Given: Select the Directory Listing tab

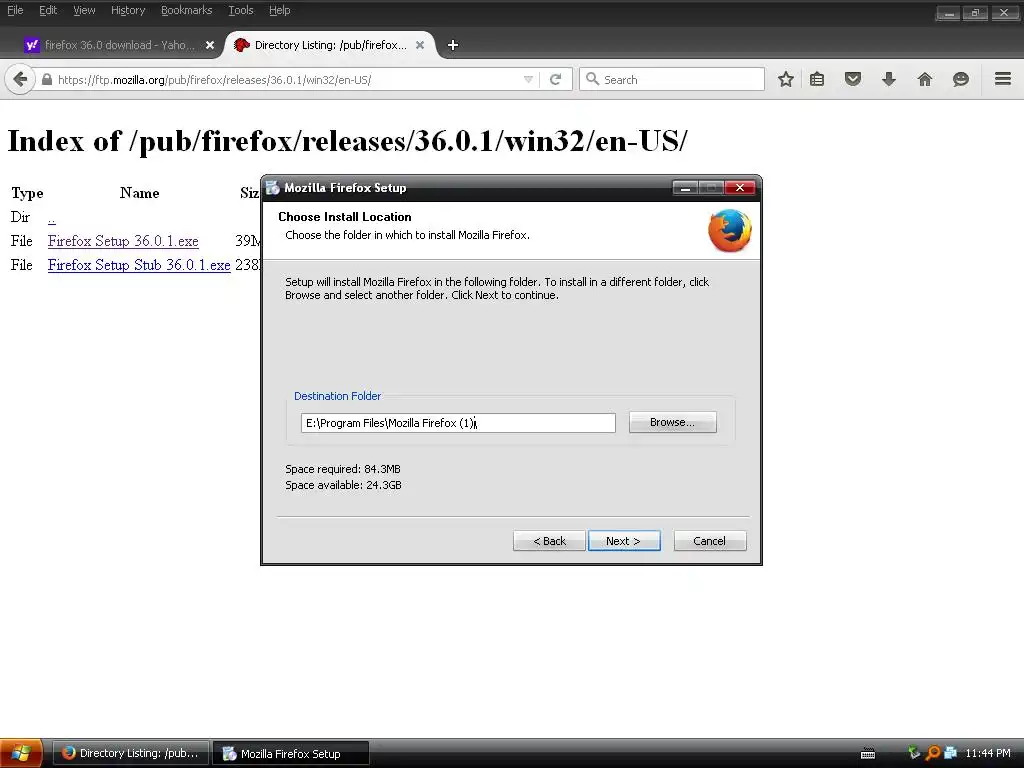Looking at the screenshot, I should pyautogui.click(x=330, y=45).
